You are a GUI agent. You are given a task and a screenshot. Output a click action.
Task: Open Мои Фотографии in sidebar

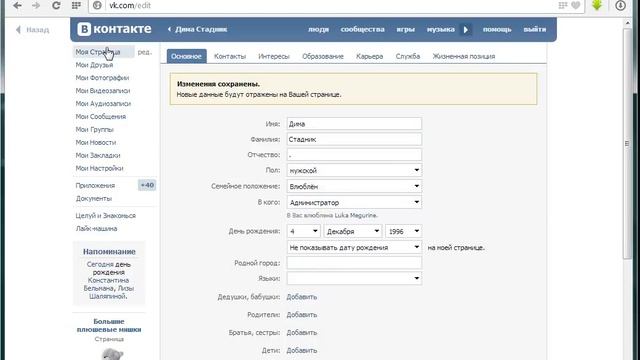[102, 78]
